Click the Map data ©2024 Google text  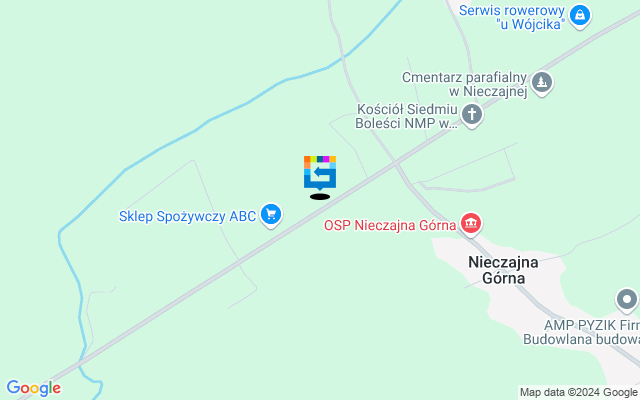[578, 393]
